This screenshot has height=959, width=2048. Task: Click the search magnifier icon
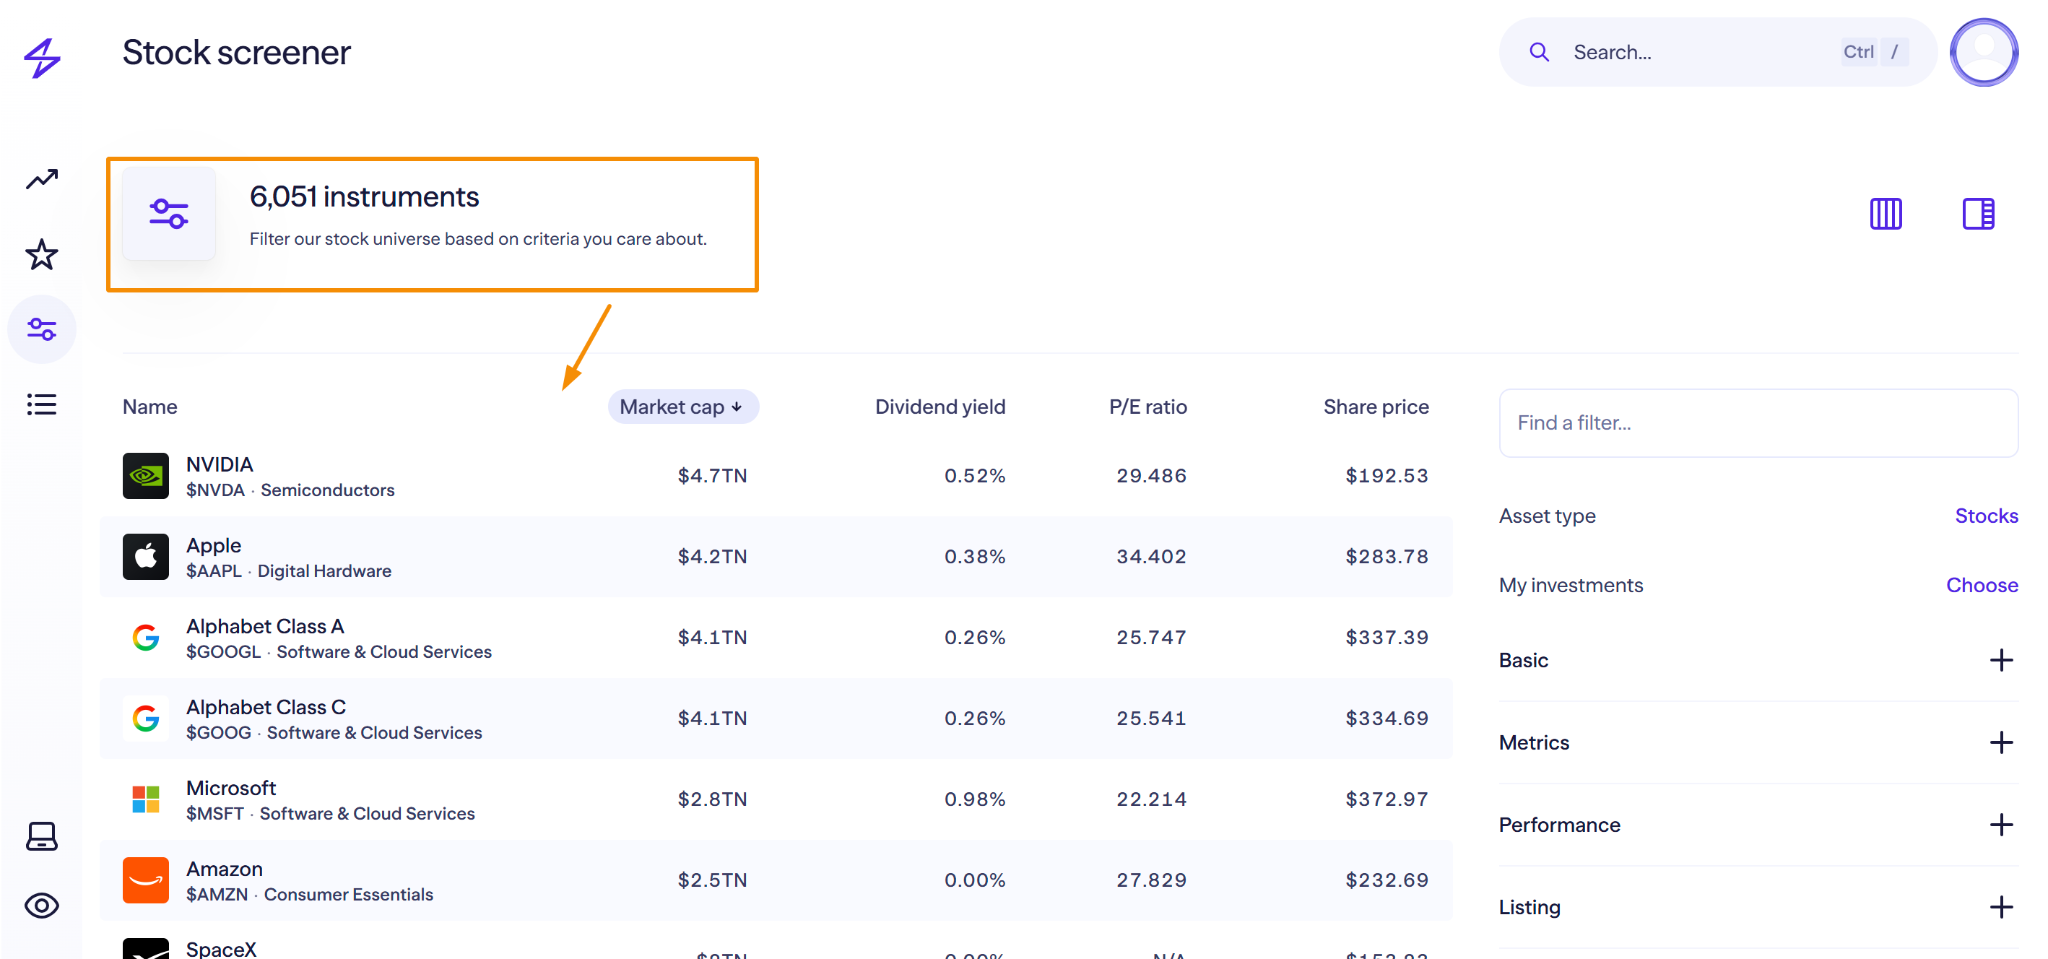[x=1540, y=52]
